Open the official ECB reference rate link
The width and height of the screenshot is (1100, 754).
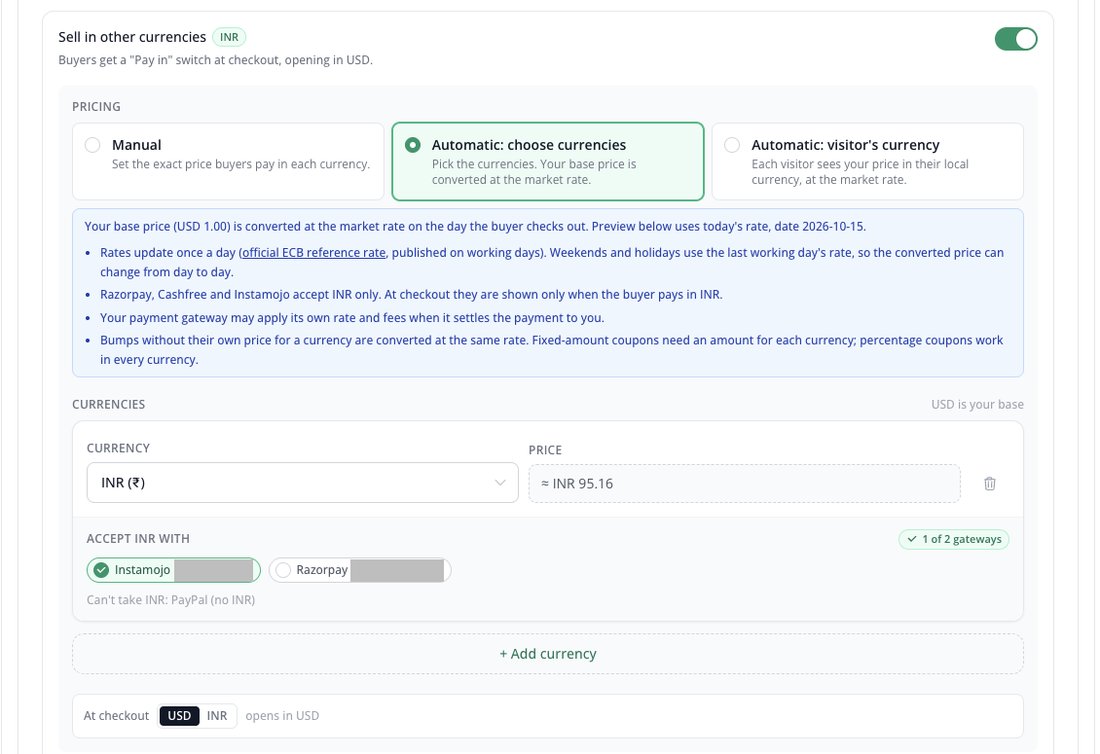[x=314, y=253]
